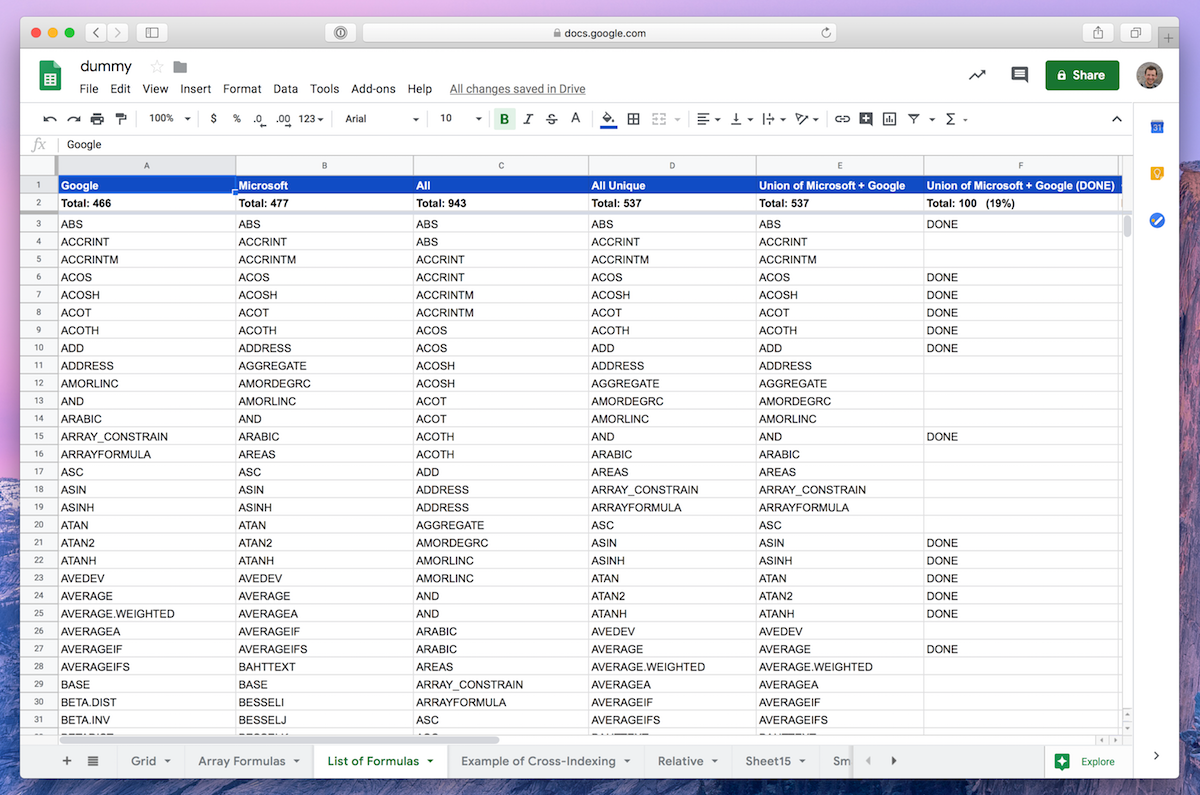Open the functions (Σ) menu
Viewport: 1200px width, 795px height.
point(950,118)
